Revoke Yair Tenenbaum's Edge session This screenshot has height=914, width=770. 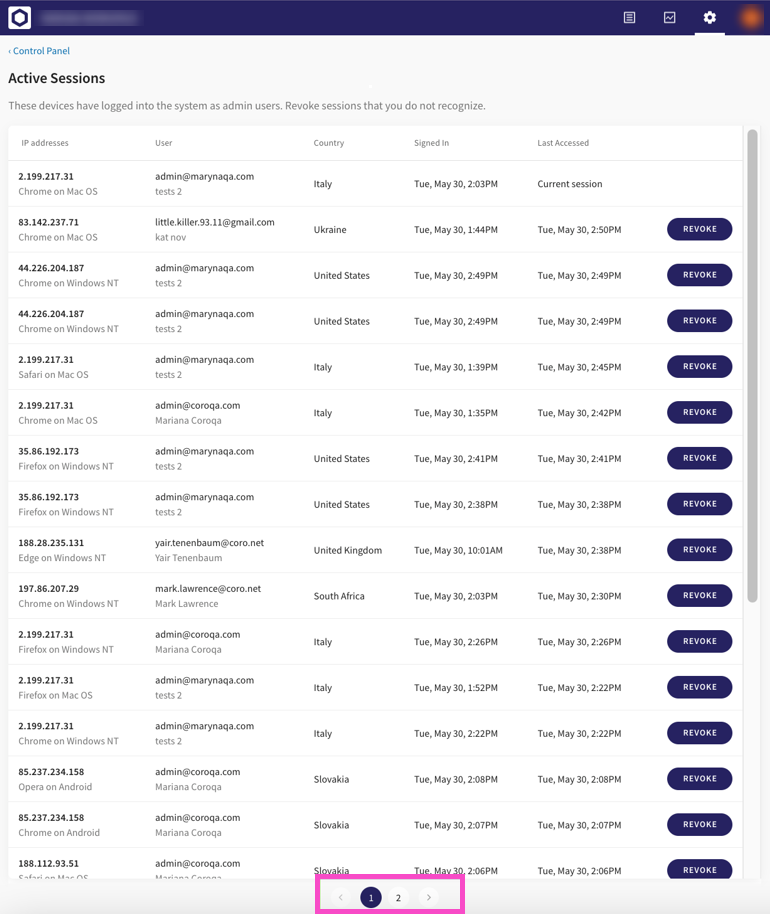(699, 550)
